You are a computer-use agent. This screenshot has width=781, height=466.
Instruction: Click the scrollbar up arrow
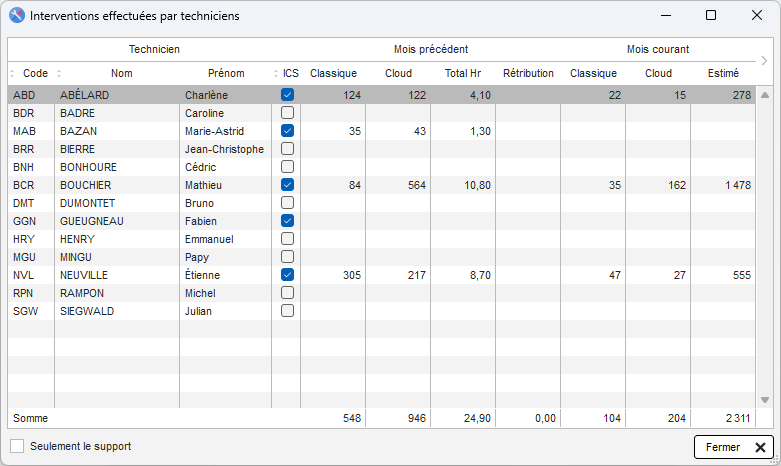pos(765,95)
